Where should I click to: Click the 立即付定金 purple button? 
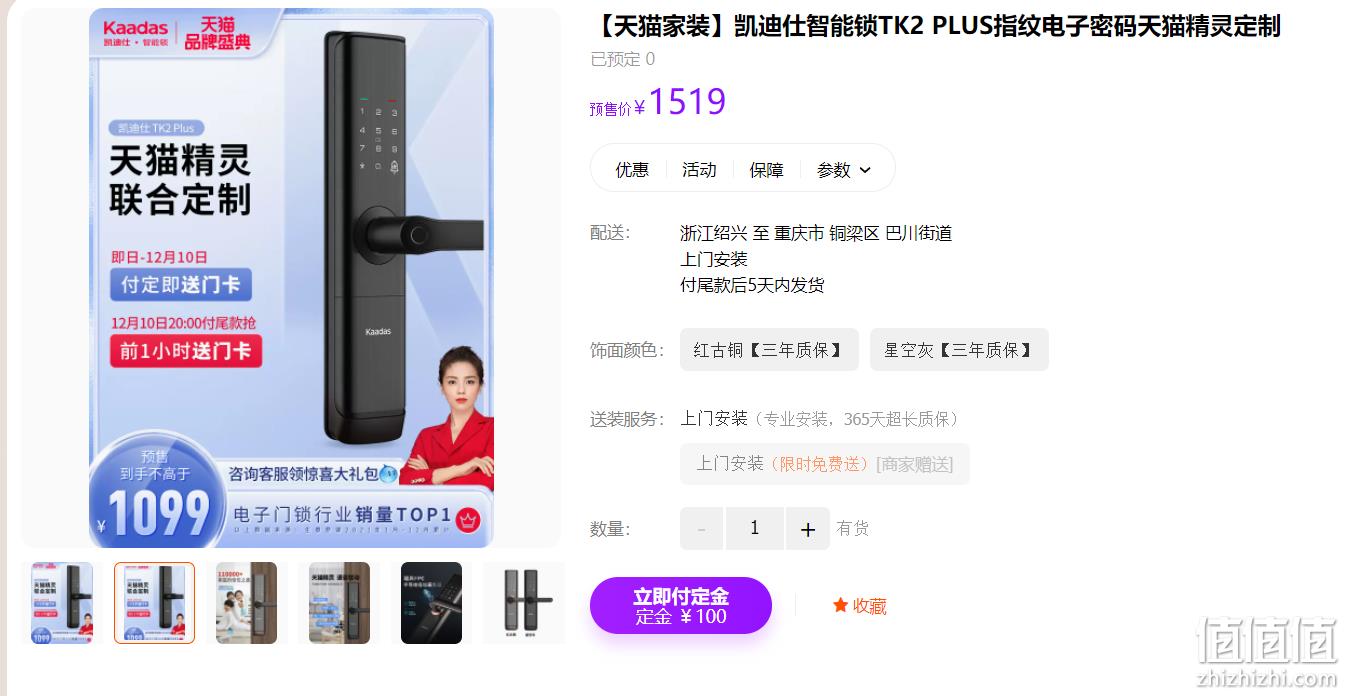tap(681, 605)
